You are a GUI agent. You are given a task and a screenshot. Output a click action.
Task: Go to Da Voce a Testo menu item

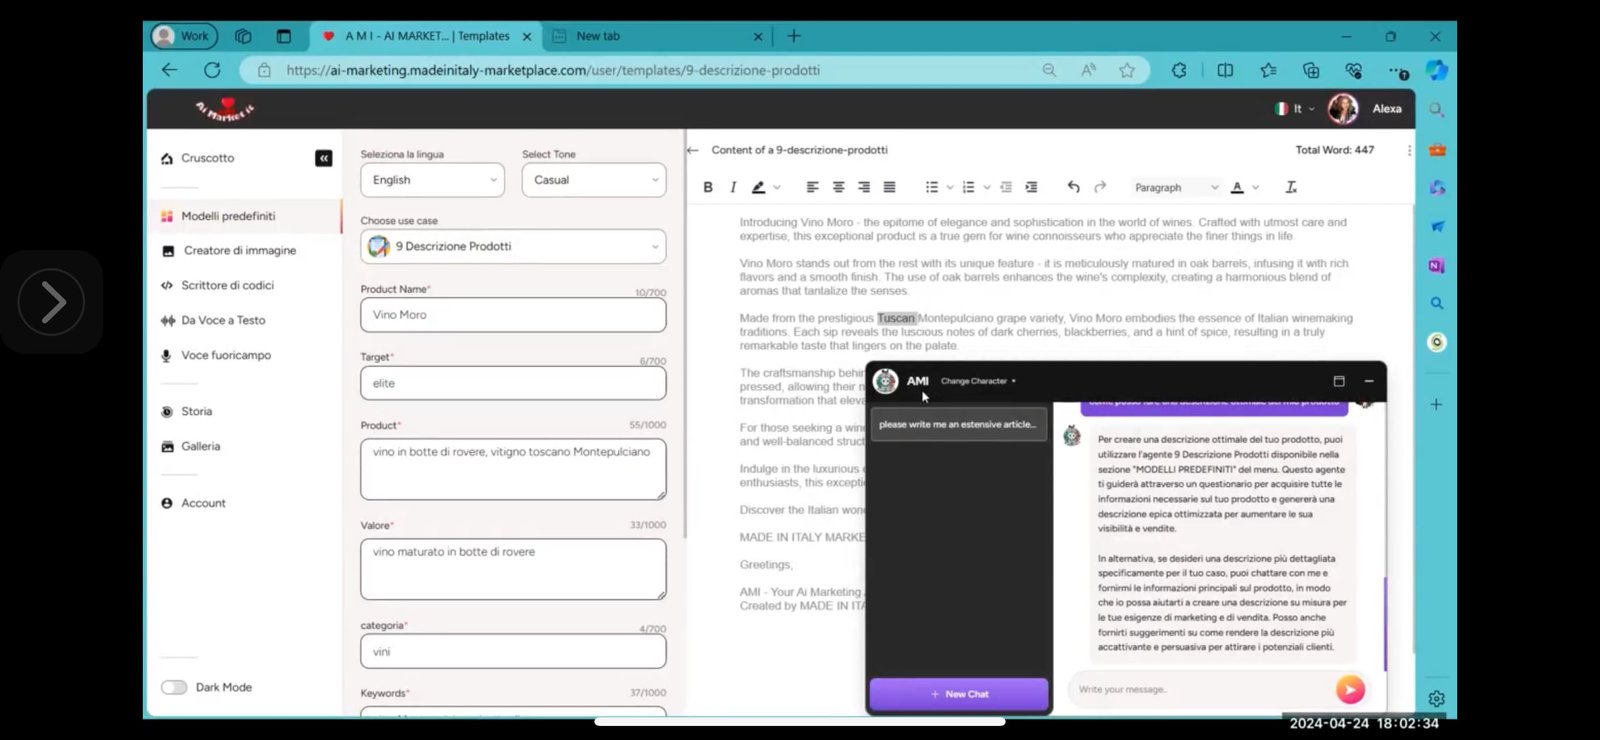point(223,320)
